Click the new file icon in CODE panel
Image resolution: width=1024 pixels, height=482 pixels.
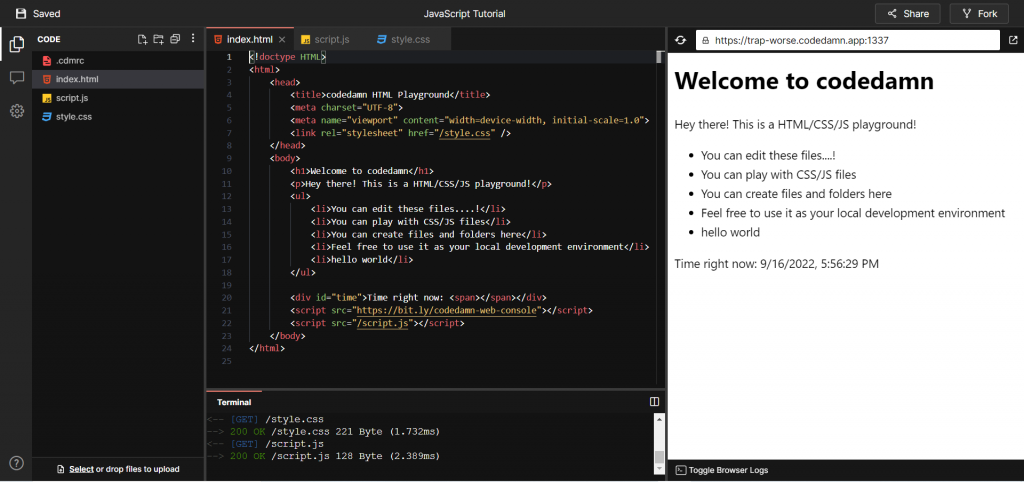pos(142,39)
